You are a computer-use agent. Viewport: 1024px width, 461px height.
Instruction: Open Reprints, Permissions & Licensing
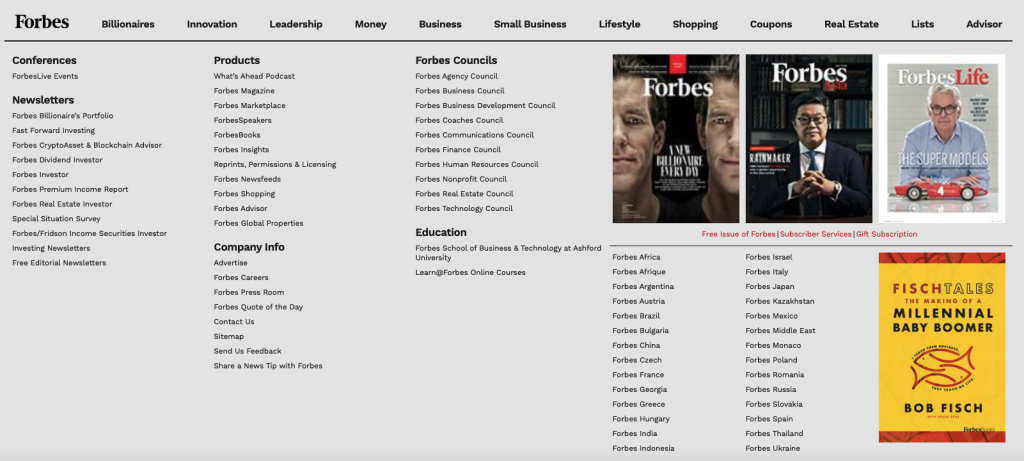pyautogui.click(x=275, y=165)
